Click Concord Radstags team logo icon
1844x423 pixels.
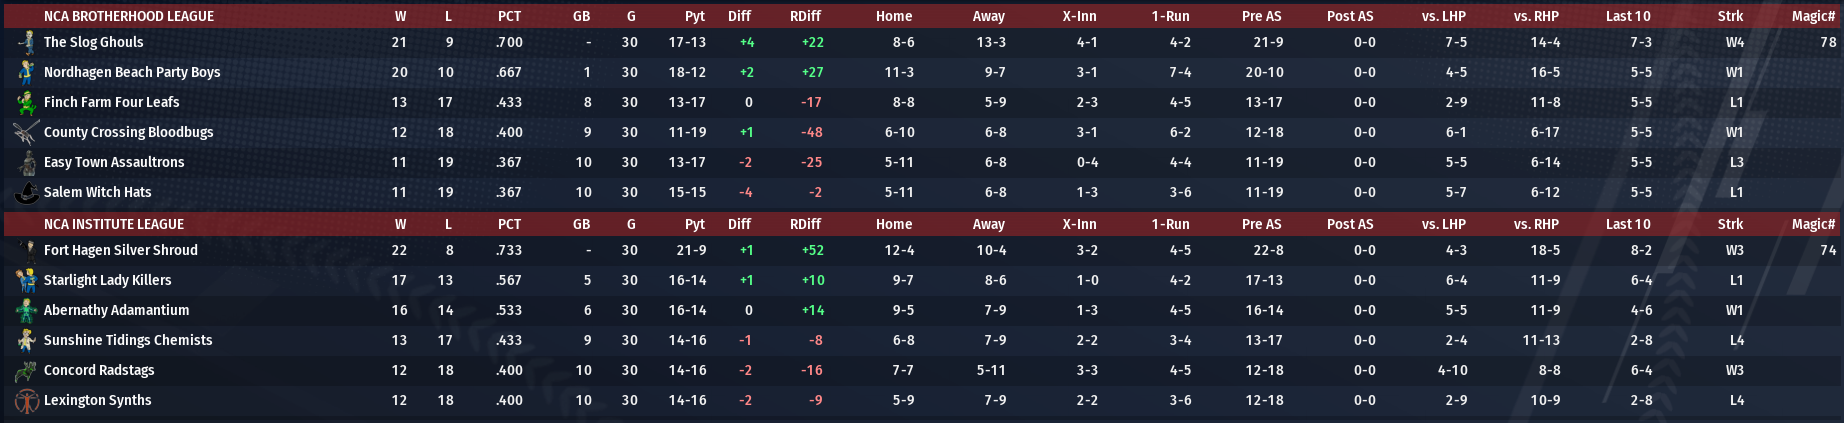26,370
